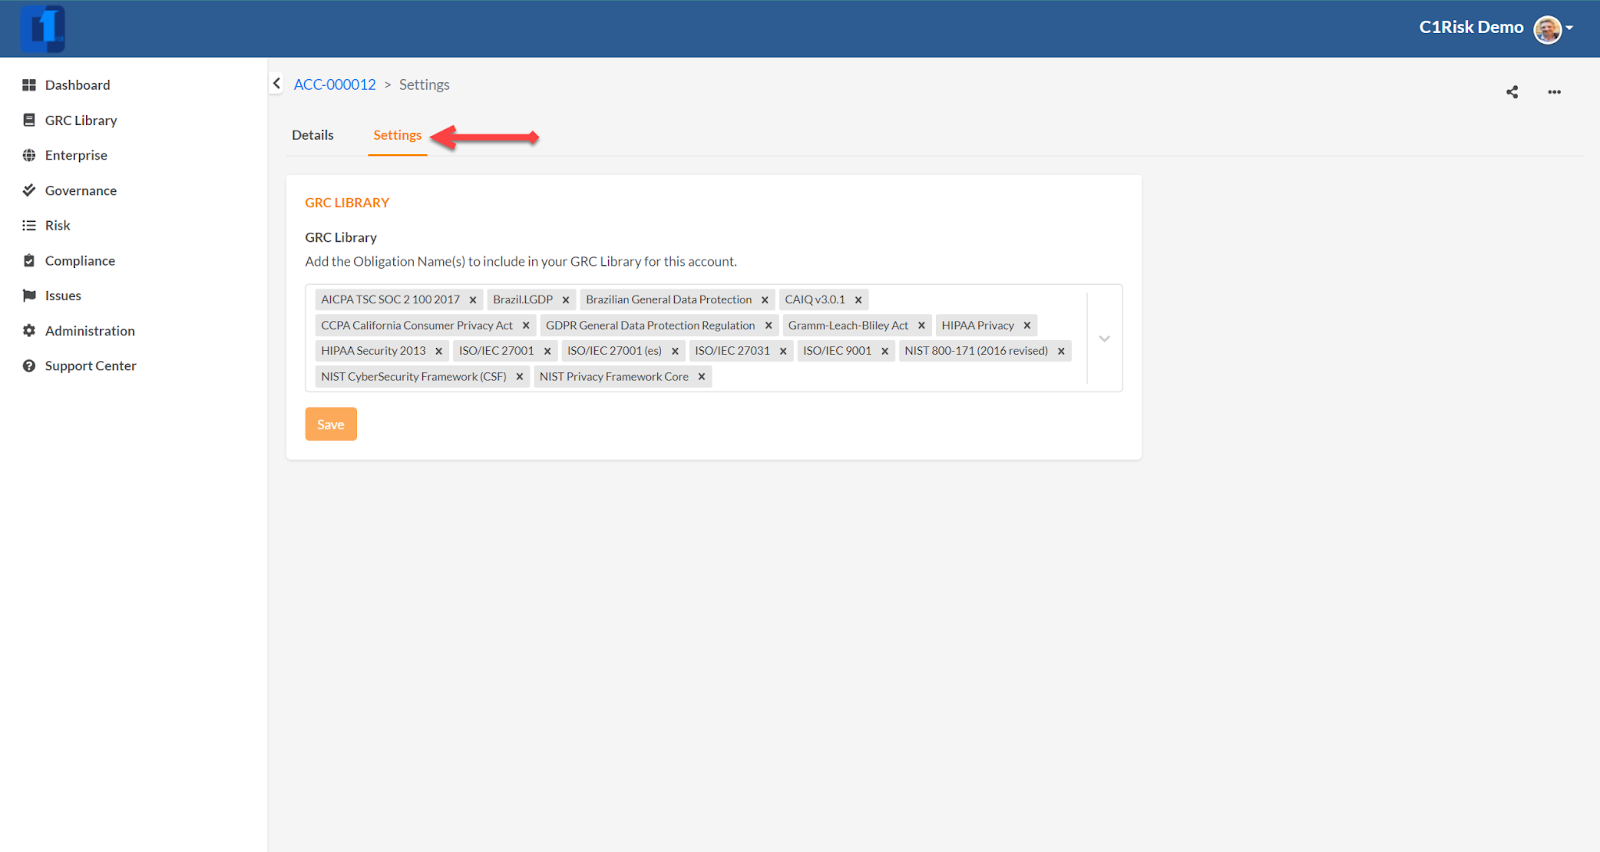The height and width of the screenshot is (852, 1600).
Task: Click the share icon
Action: pyautogui.click(x=1512, y=92)
